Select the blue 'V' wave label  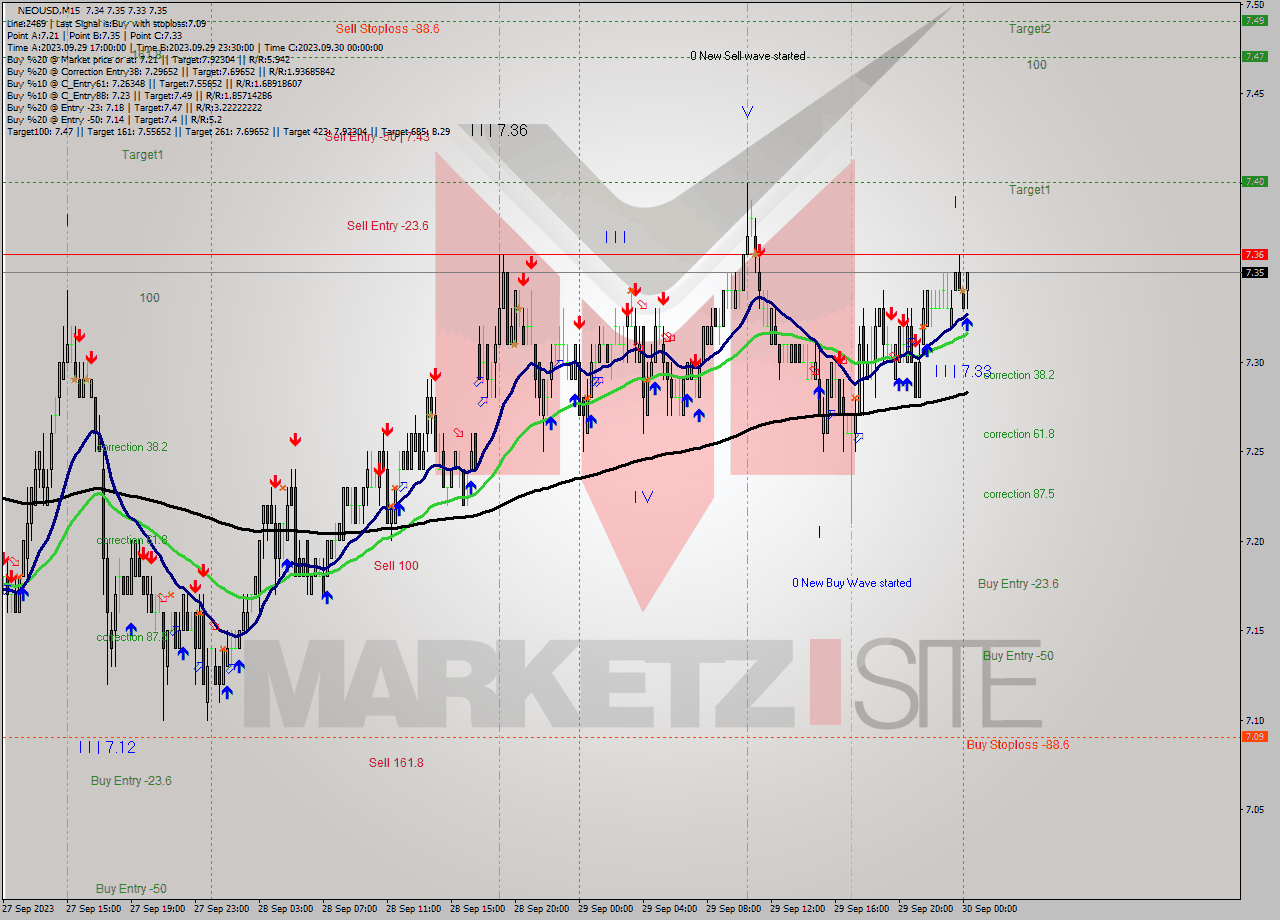747,112
